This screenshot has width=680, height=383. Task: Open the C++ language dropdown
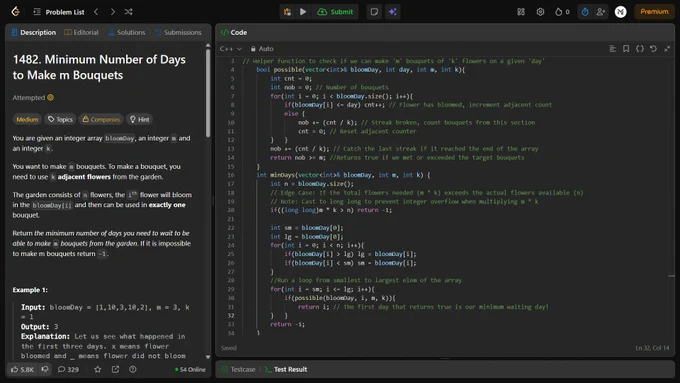pos(230,49)
